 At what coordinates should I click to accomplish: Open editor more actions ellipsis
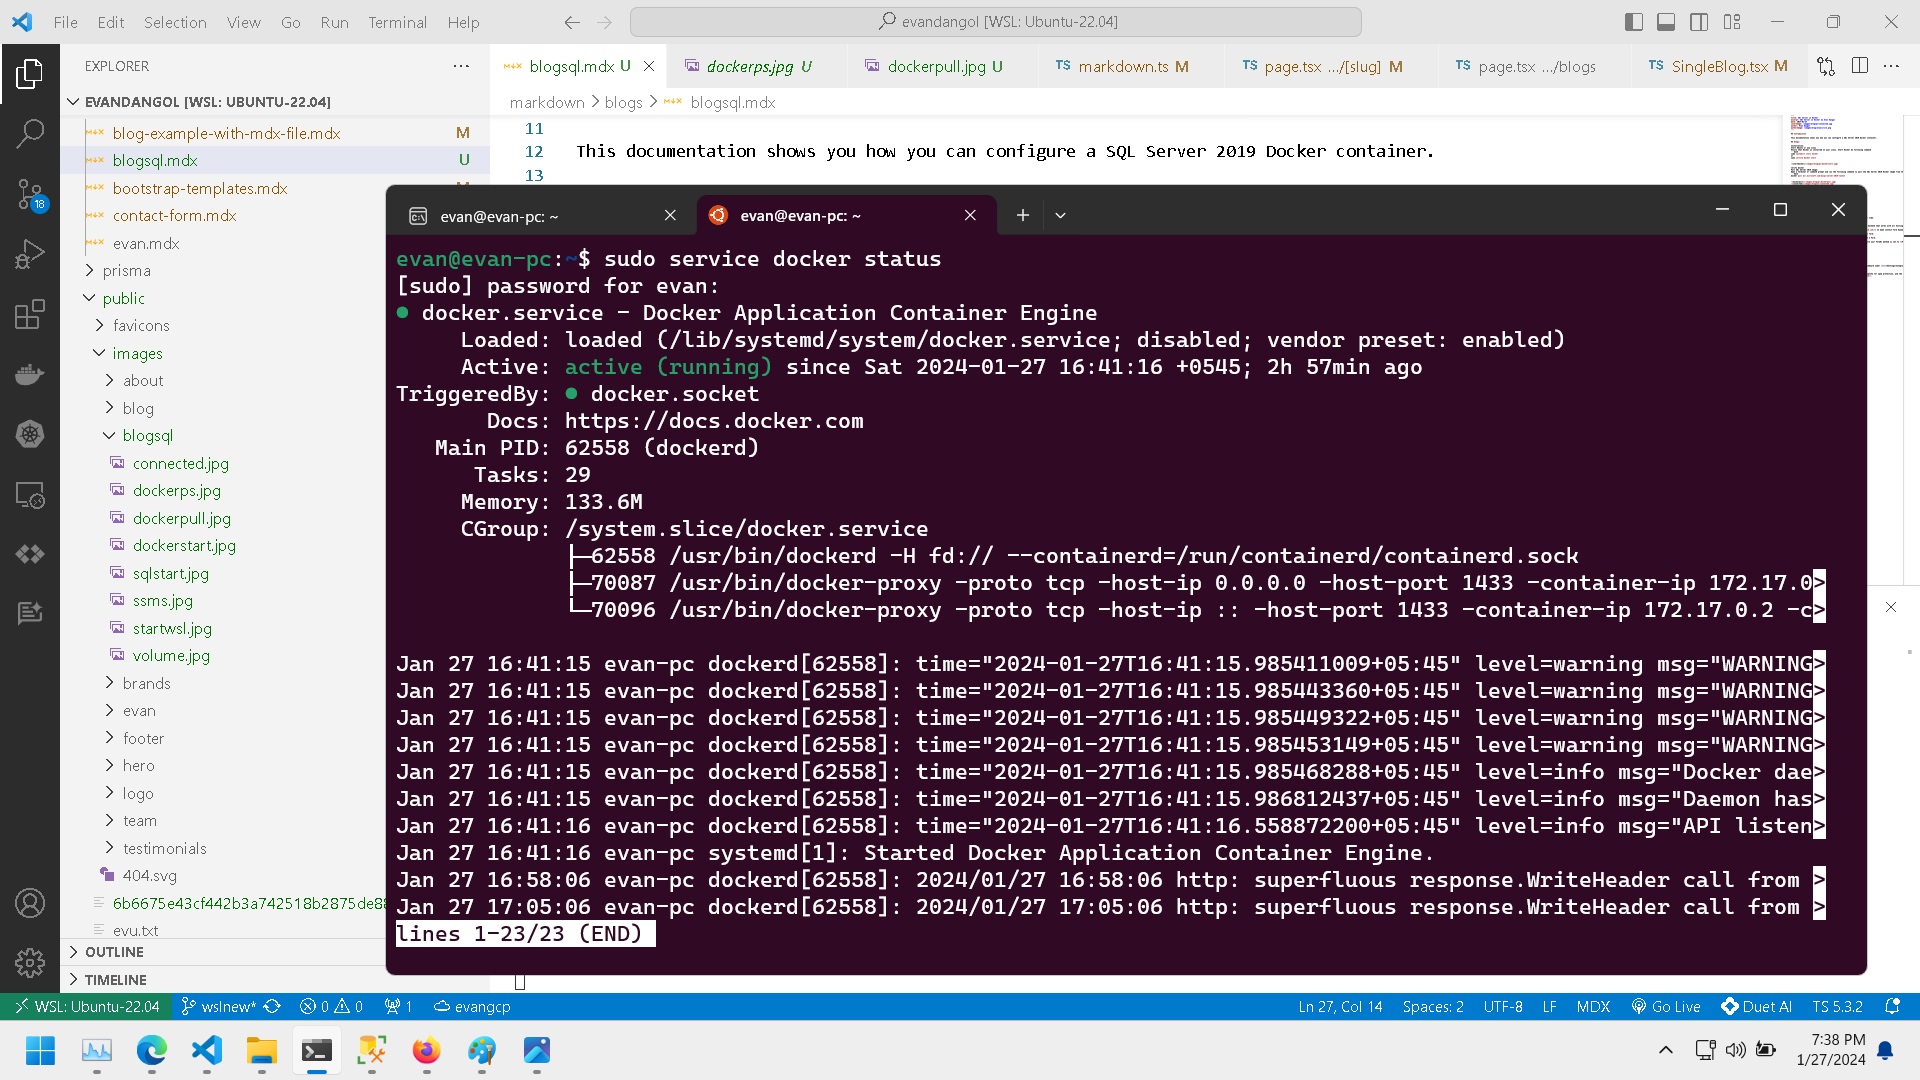click(x=1891, y=66)
